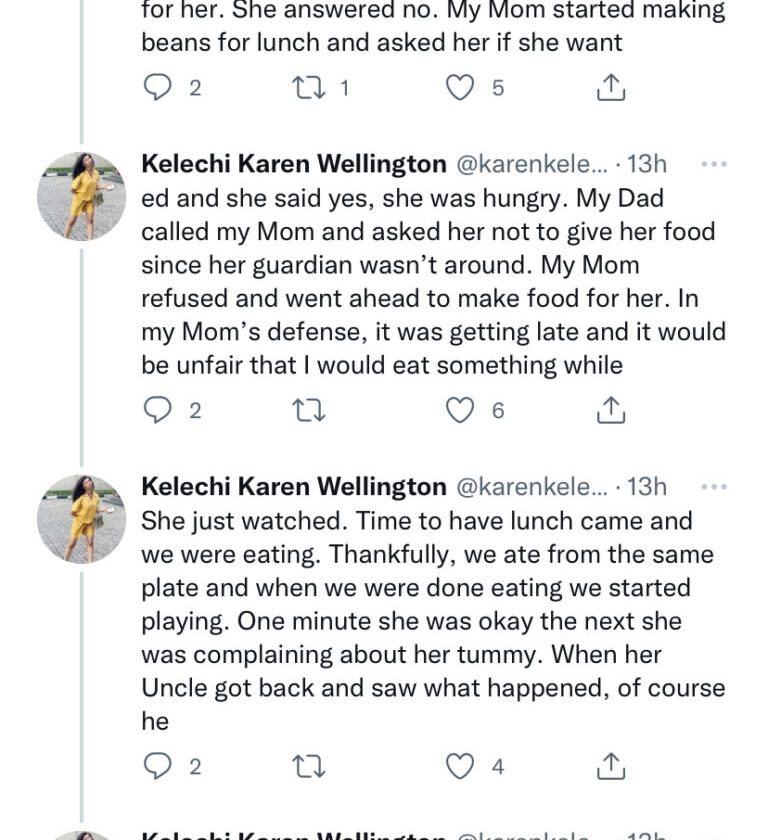The image size is (768, 840).
Task: Share the 'She just watched' tweet
Action: point(610,767)
